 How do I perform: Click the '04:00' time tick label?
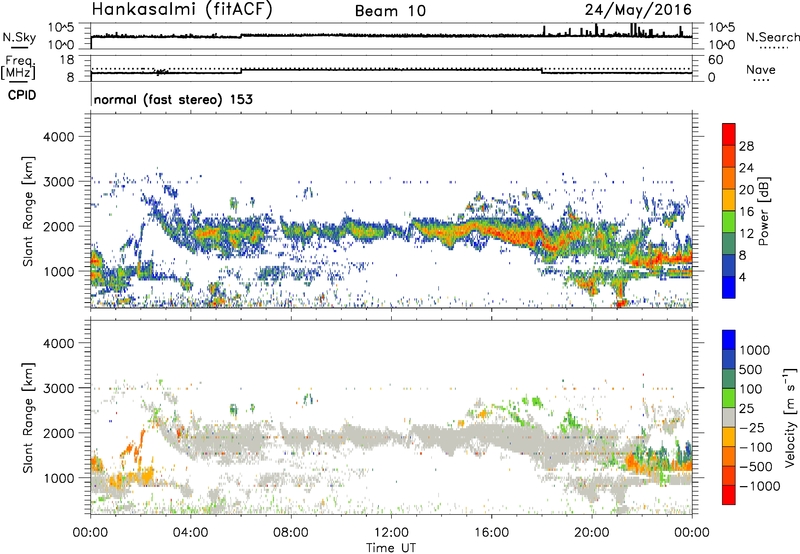click(x=190, y=533)
